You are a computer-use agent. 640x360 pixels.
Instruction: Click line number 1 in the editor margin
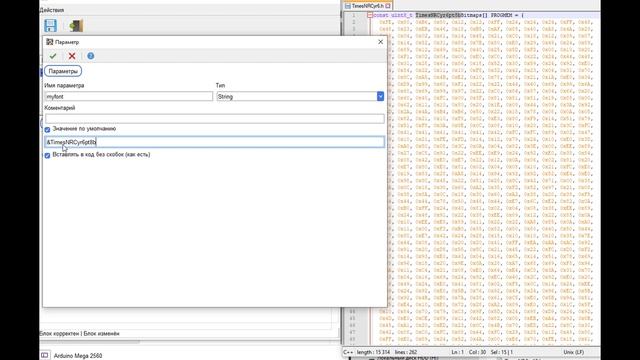(x=353, y=15)
